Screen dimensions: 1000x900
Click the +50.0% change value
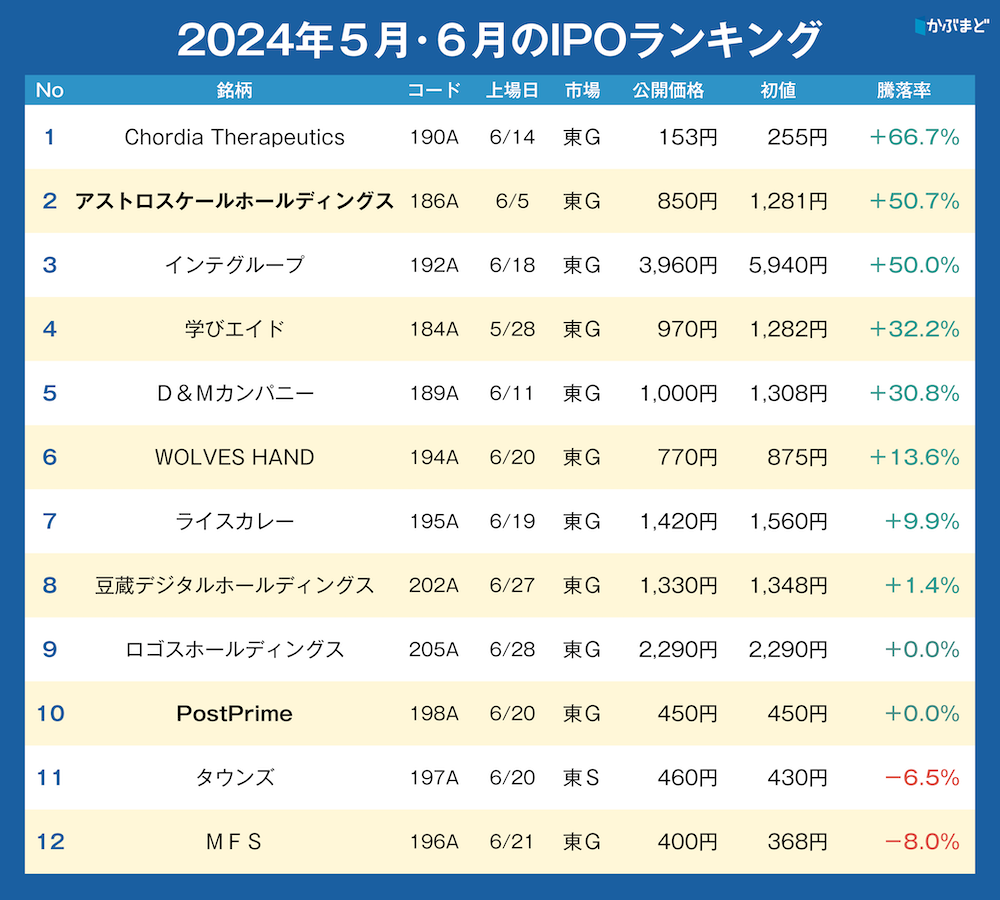coord(914,265)
